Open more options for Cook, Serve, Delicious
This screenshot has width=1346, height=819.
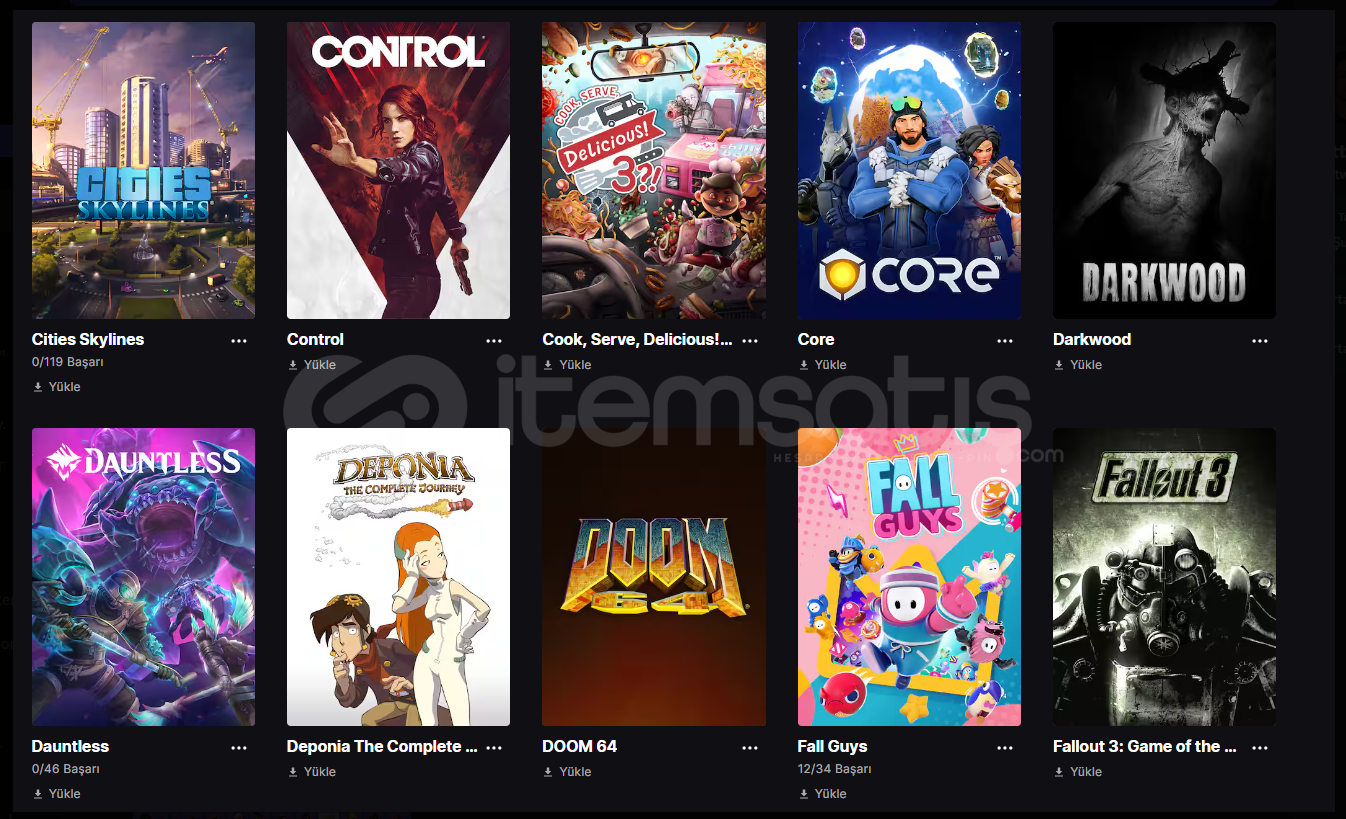pos(750,341)
